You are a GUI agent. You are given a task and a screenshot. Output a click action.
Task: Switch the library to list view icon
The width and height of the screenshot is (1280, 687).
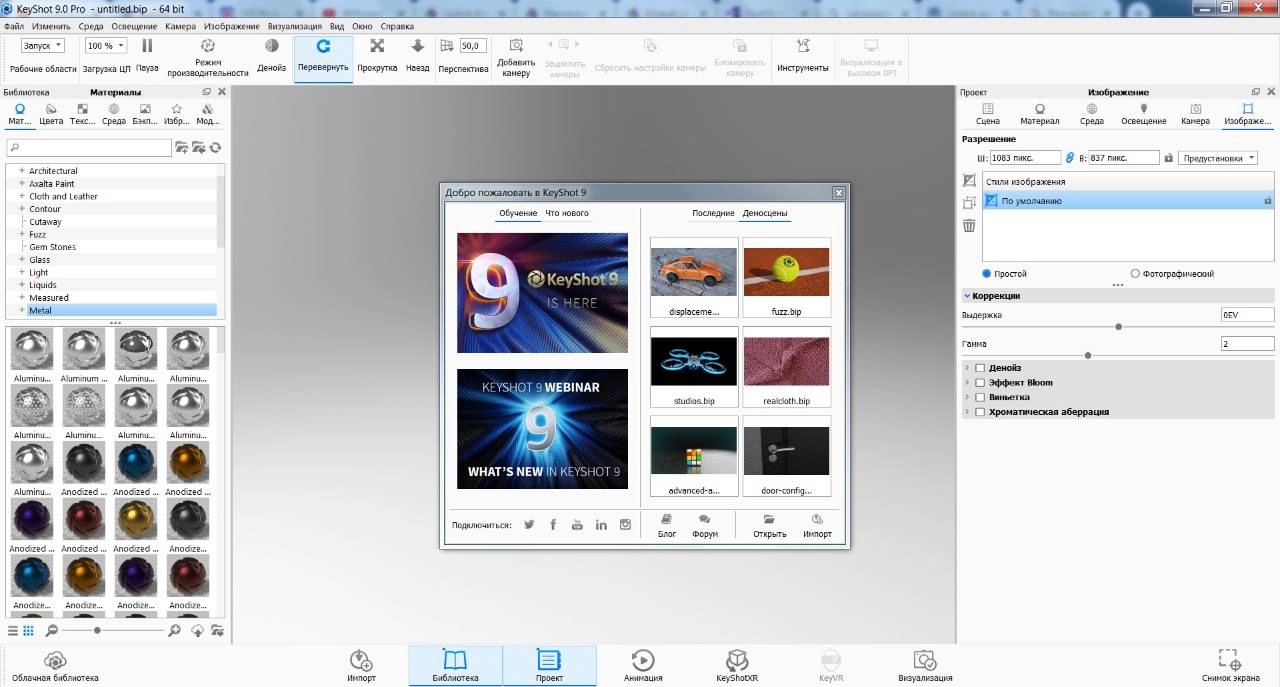point(13,631)
